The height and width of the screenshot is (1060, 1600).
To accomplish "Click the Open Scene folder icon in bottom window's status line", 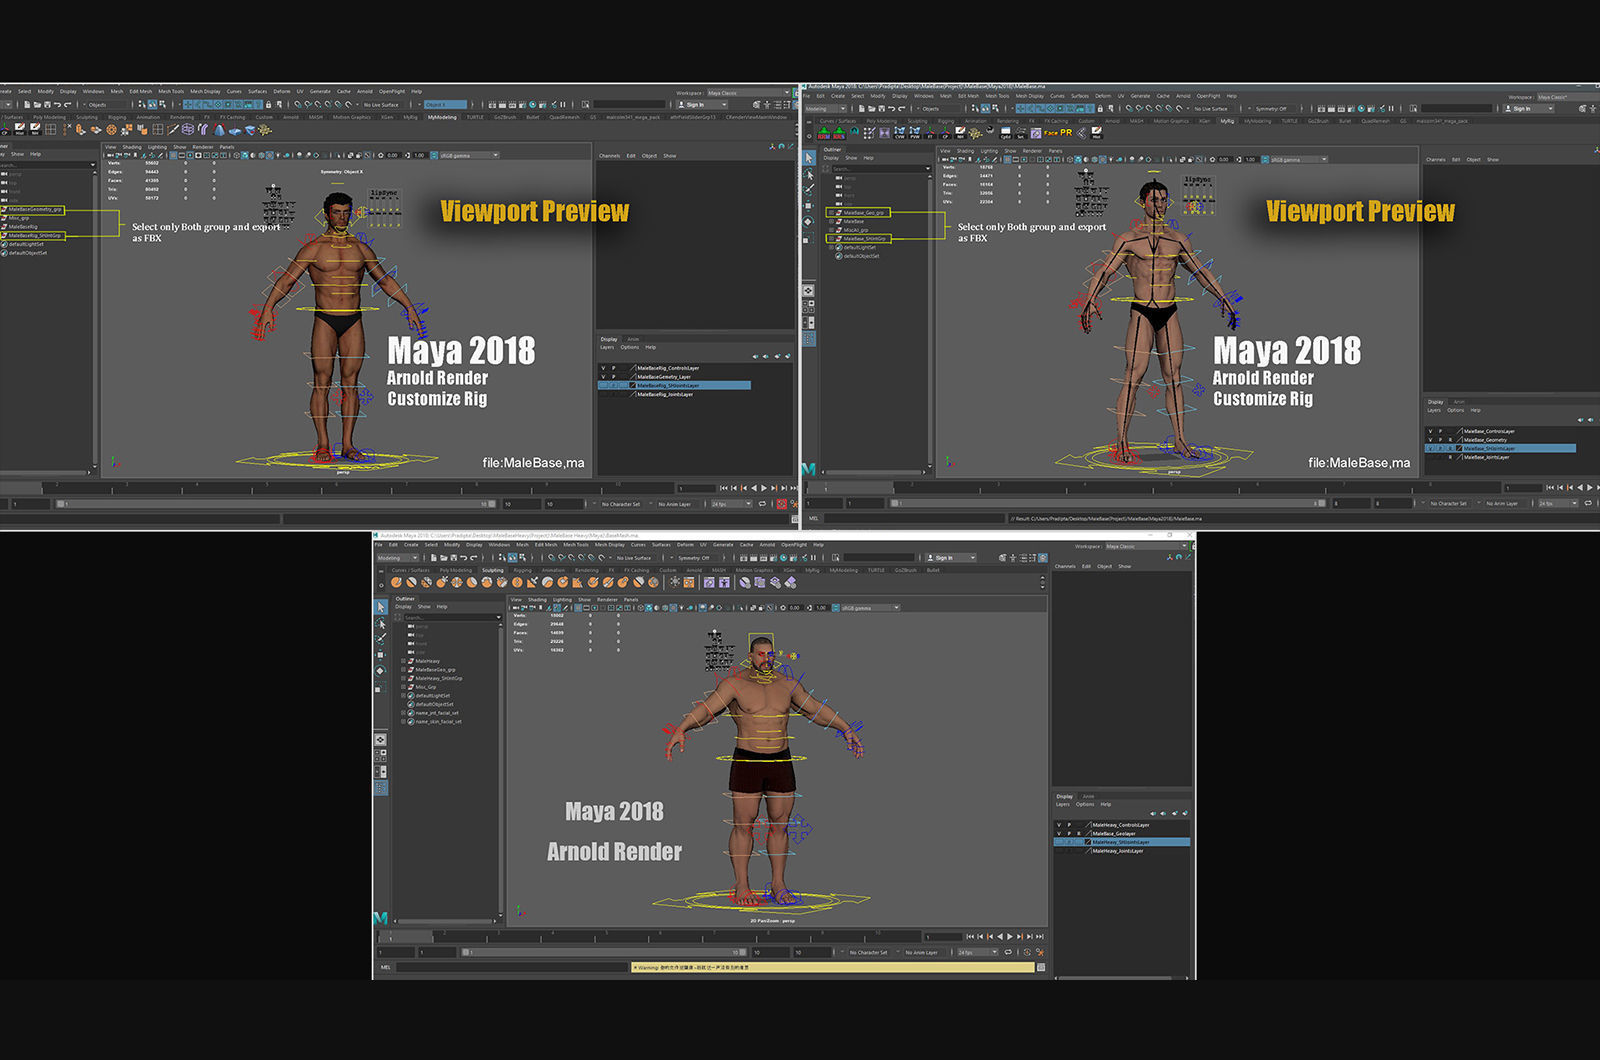I will [x=444, y=557].
